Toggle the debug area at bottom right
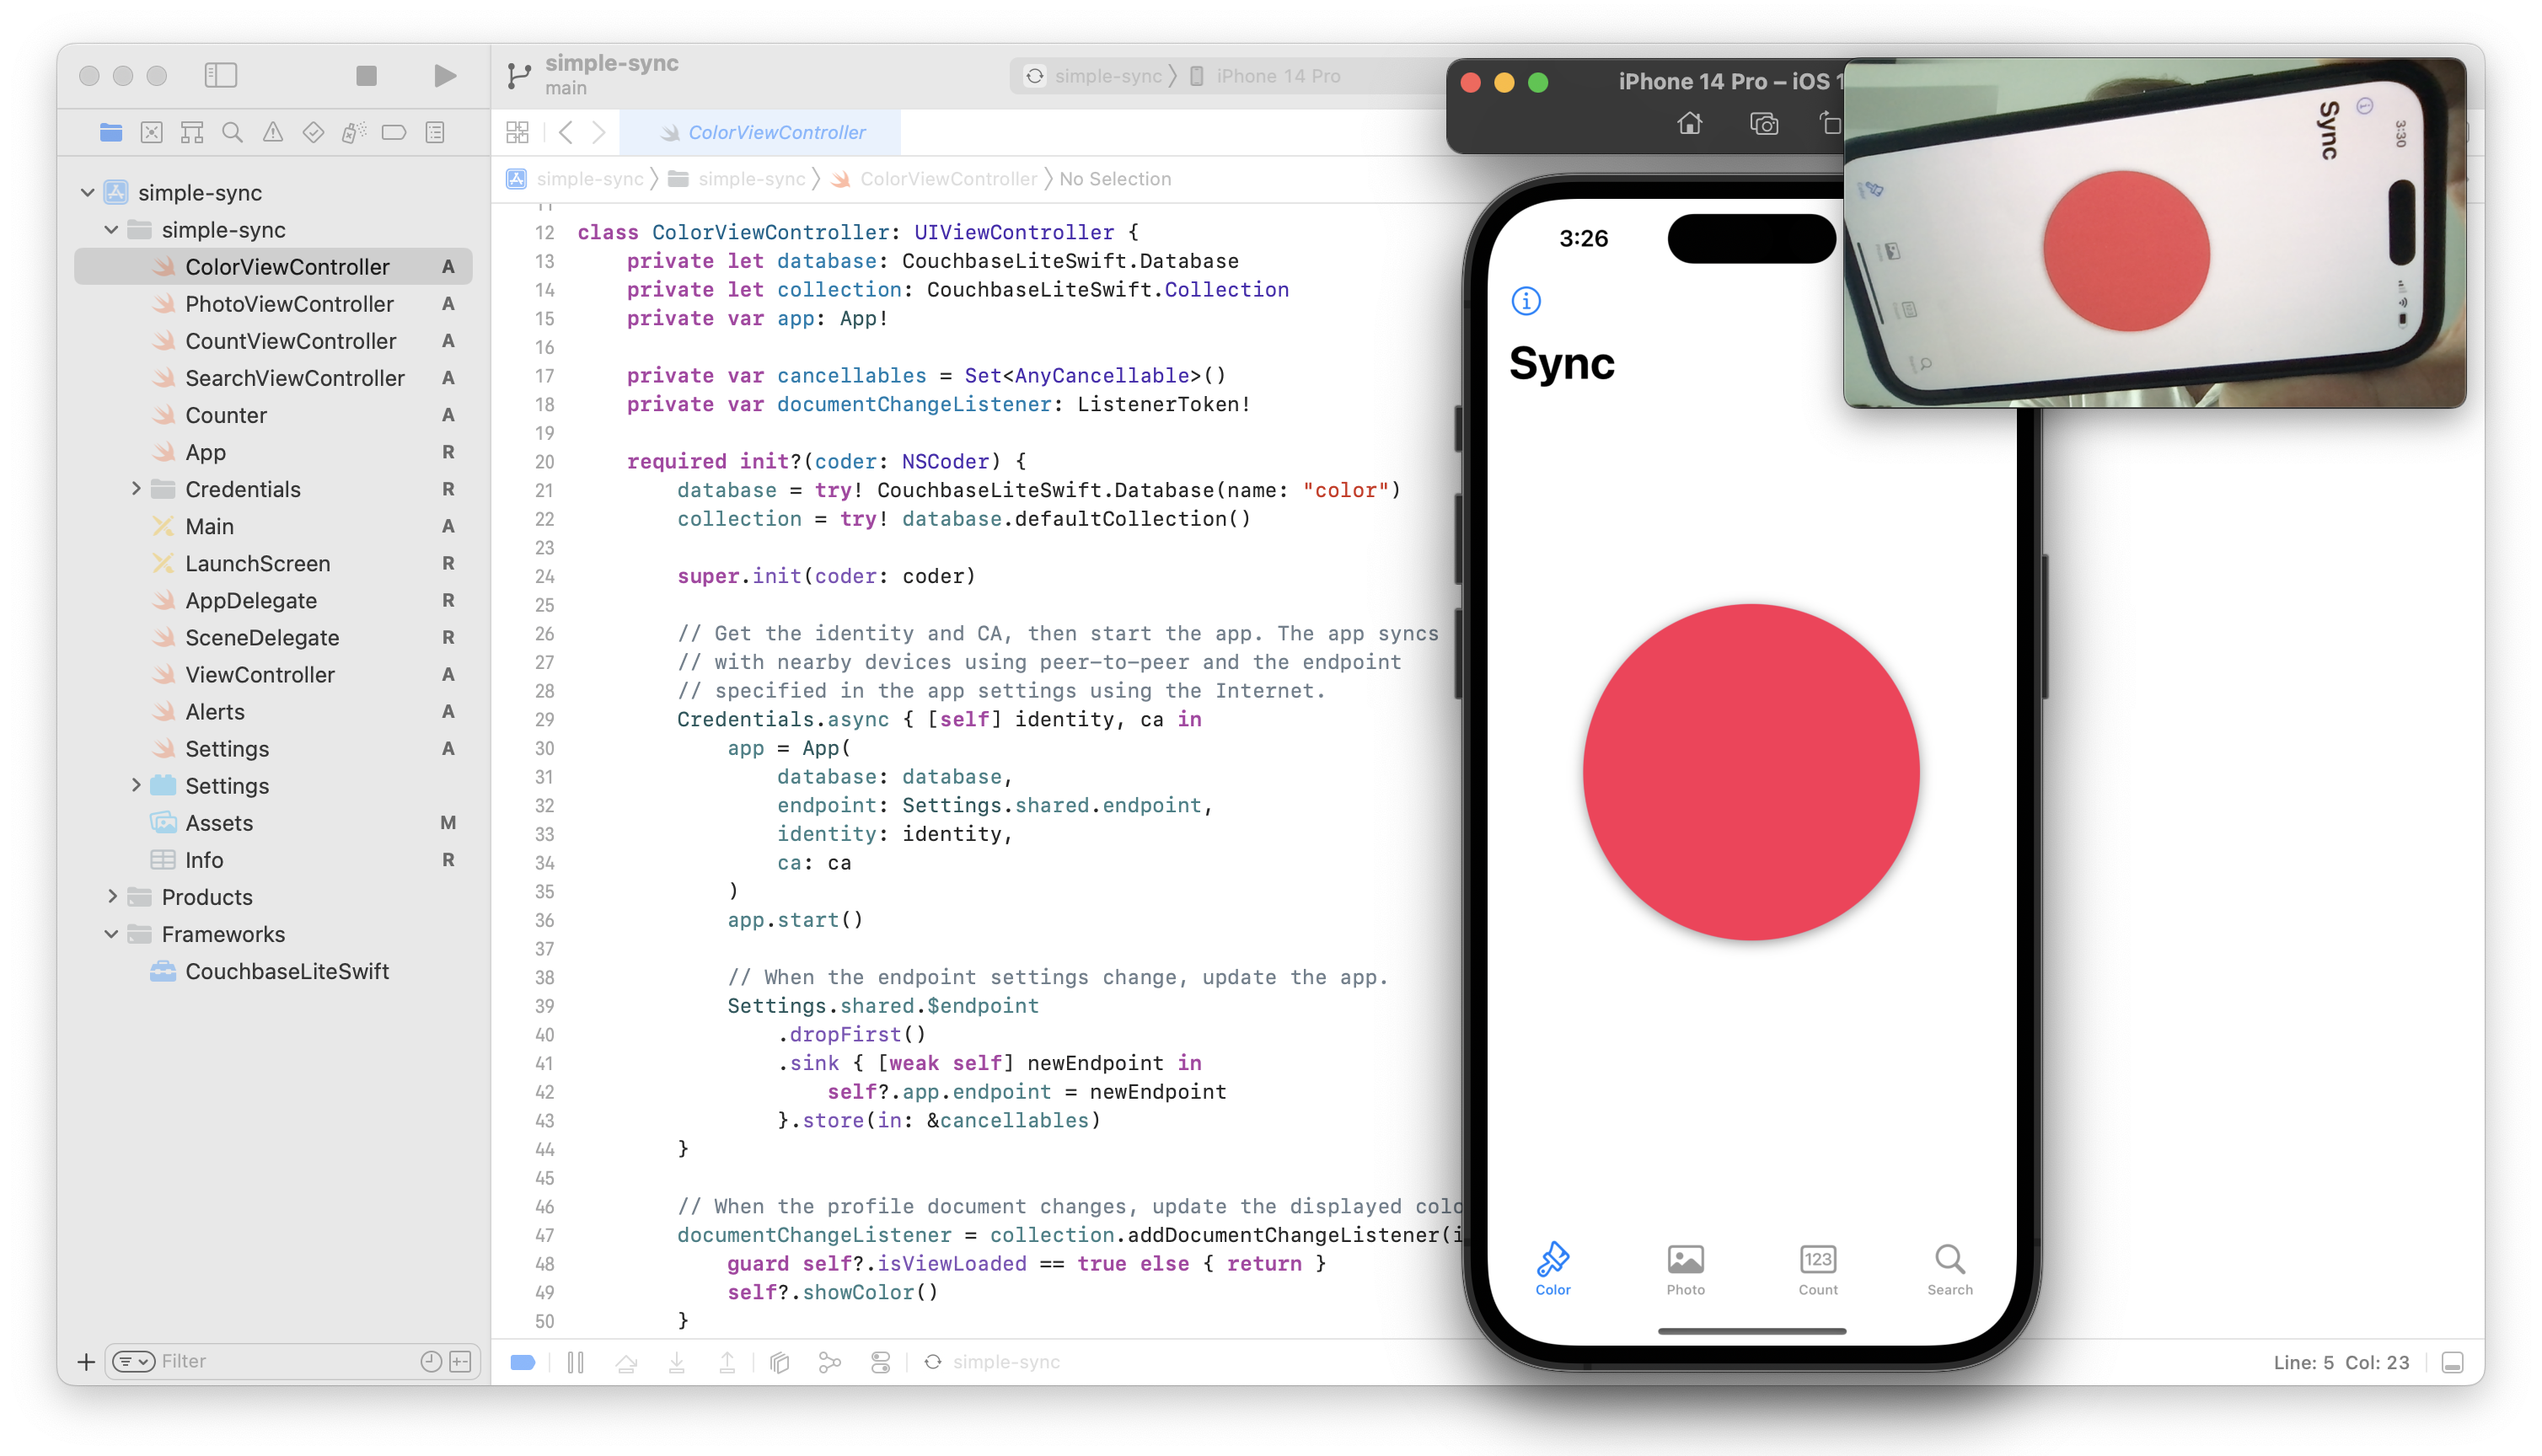The image size is (2542, 1456). 2452,1362
